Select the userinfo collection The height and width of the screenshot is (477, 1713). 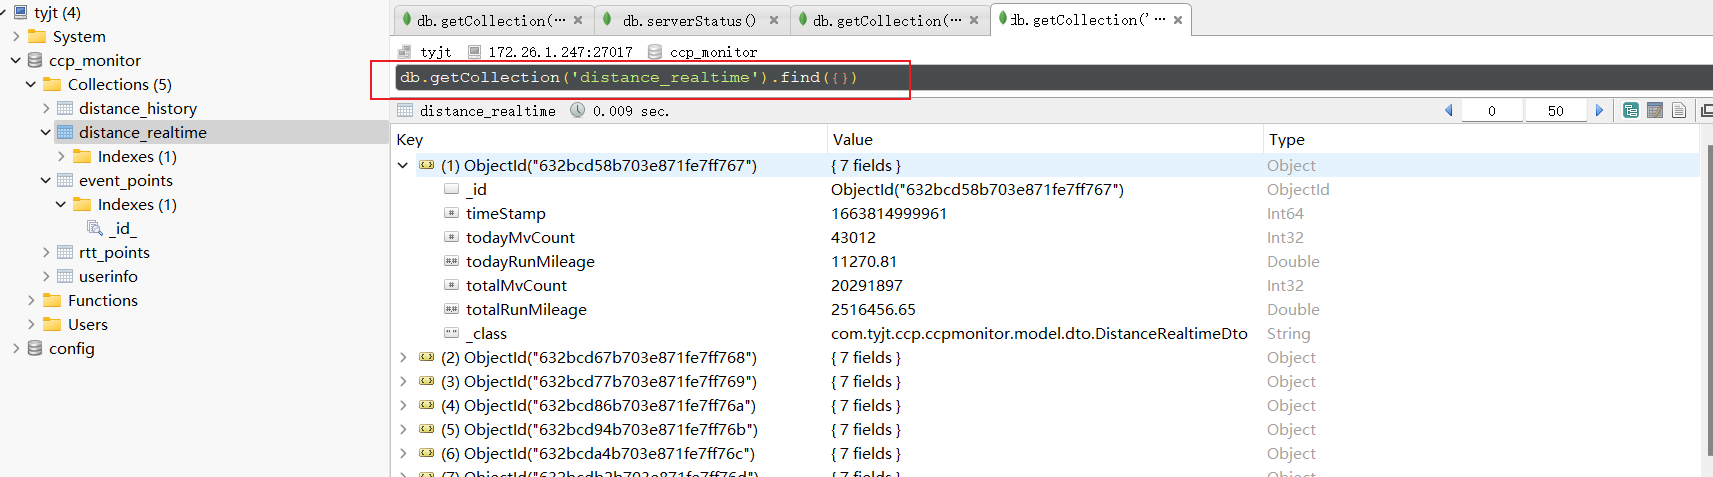108,277
